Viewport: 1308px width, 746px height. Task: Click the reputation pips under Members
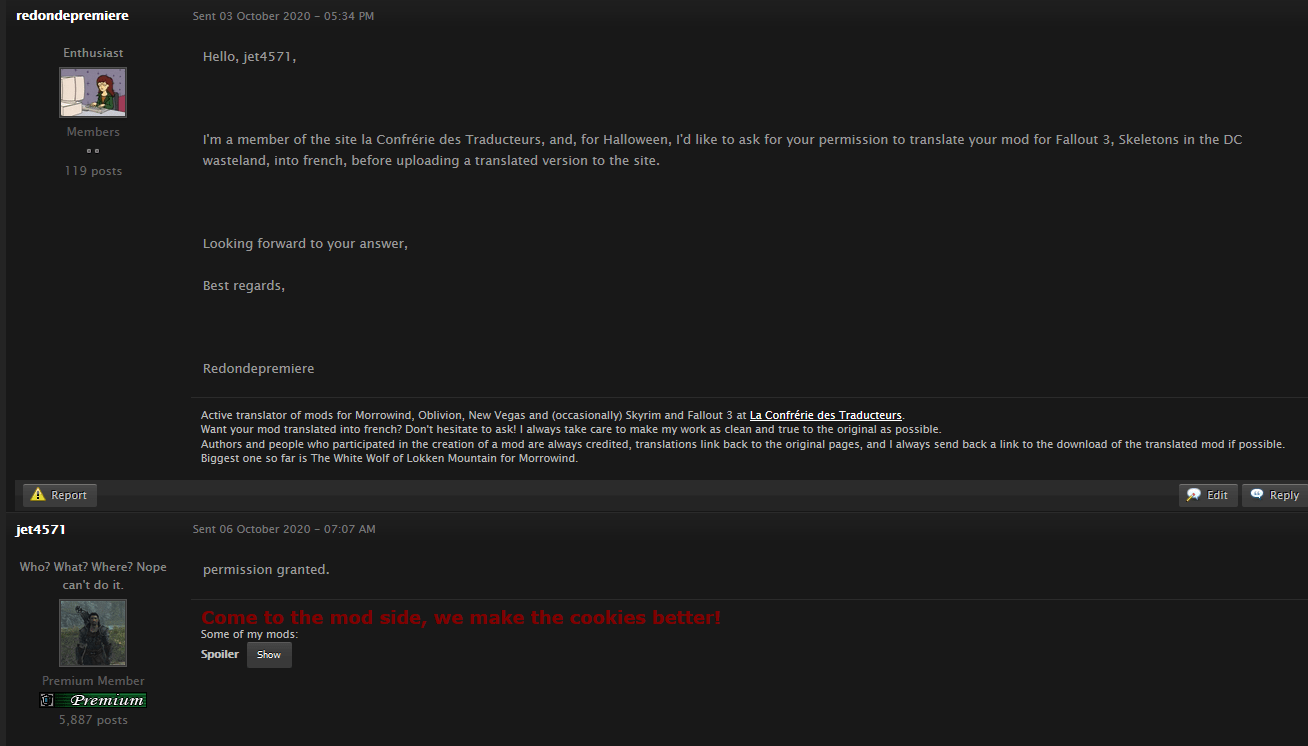93,151
